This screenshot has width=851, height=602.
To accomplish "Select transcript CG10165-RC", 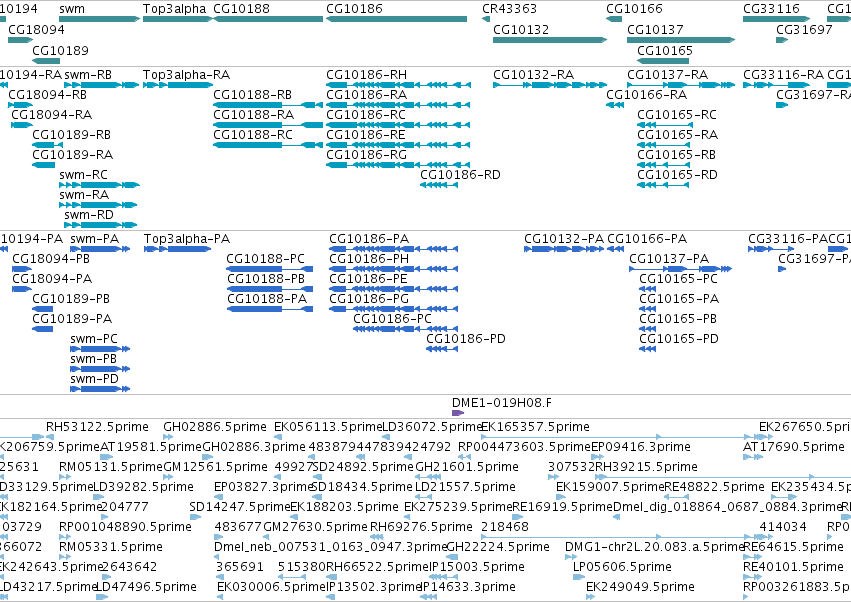I will coord(663,125).
